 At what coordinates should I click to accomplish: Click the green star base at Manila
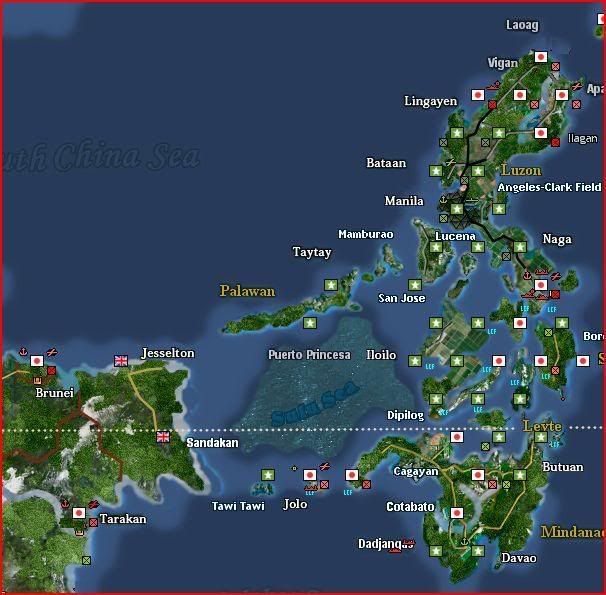pos(457,209)
